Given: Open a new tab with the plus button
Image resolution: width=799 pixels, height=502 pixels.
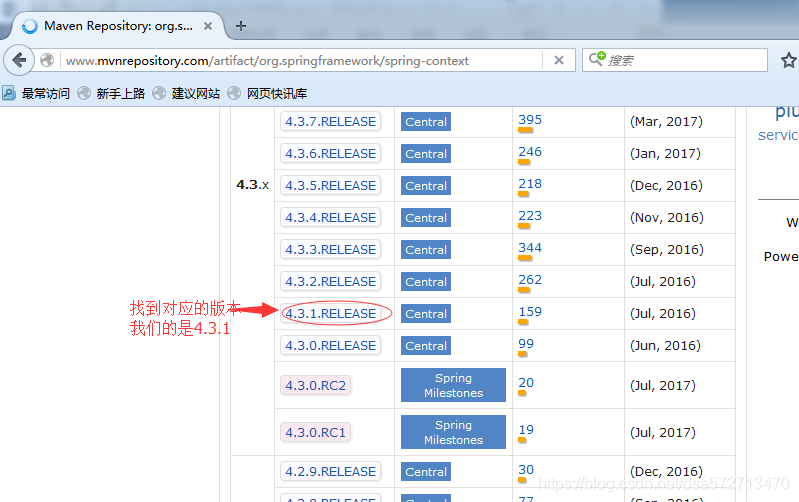Looking at the screenshot, I should [x=241, y=26].
